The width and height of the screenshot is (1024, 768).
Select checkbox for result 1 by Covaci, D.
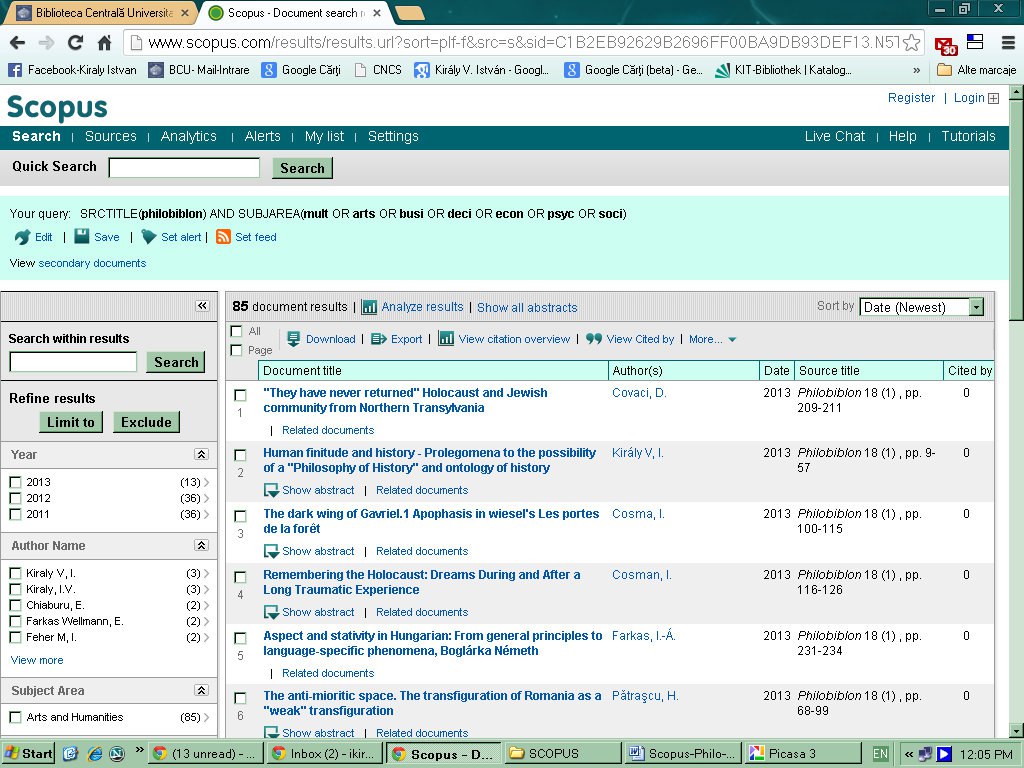click(240, 395)
